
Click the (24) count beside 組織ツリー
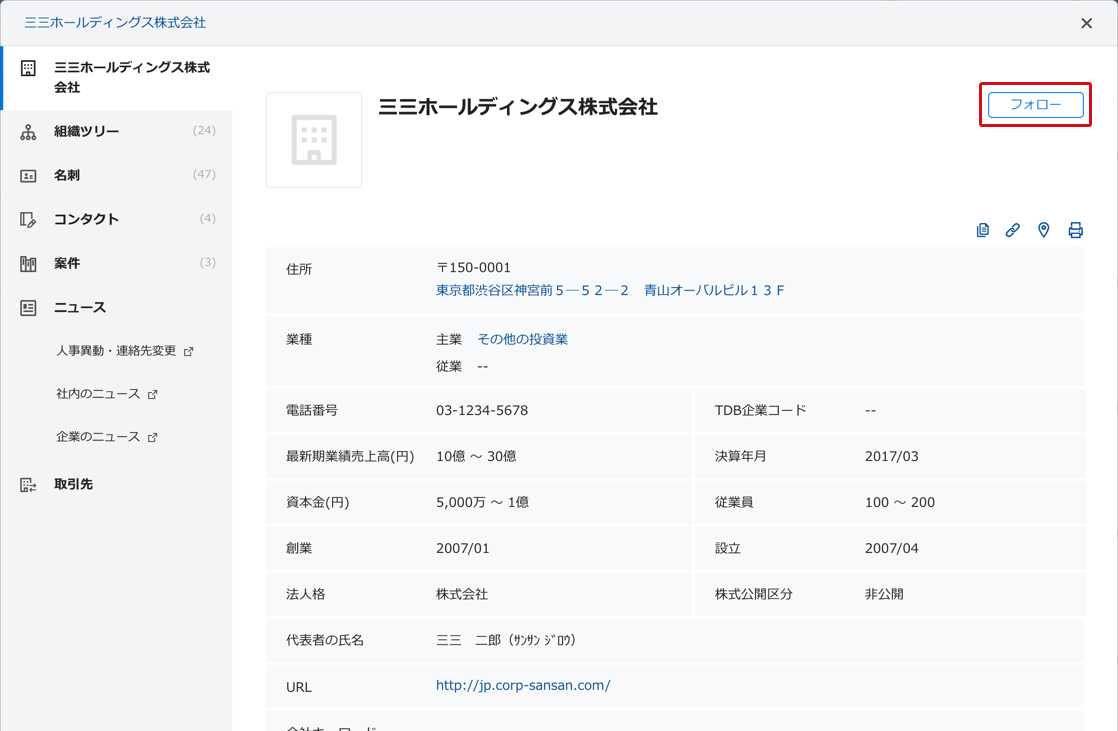(x=204, y=131)
